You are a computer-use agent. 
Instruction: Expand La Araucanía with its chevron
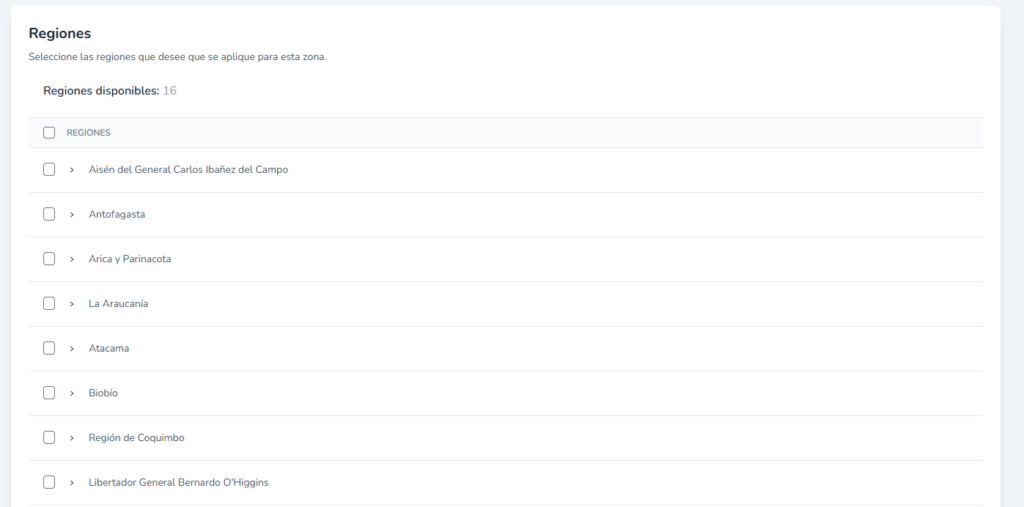72,303
